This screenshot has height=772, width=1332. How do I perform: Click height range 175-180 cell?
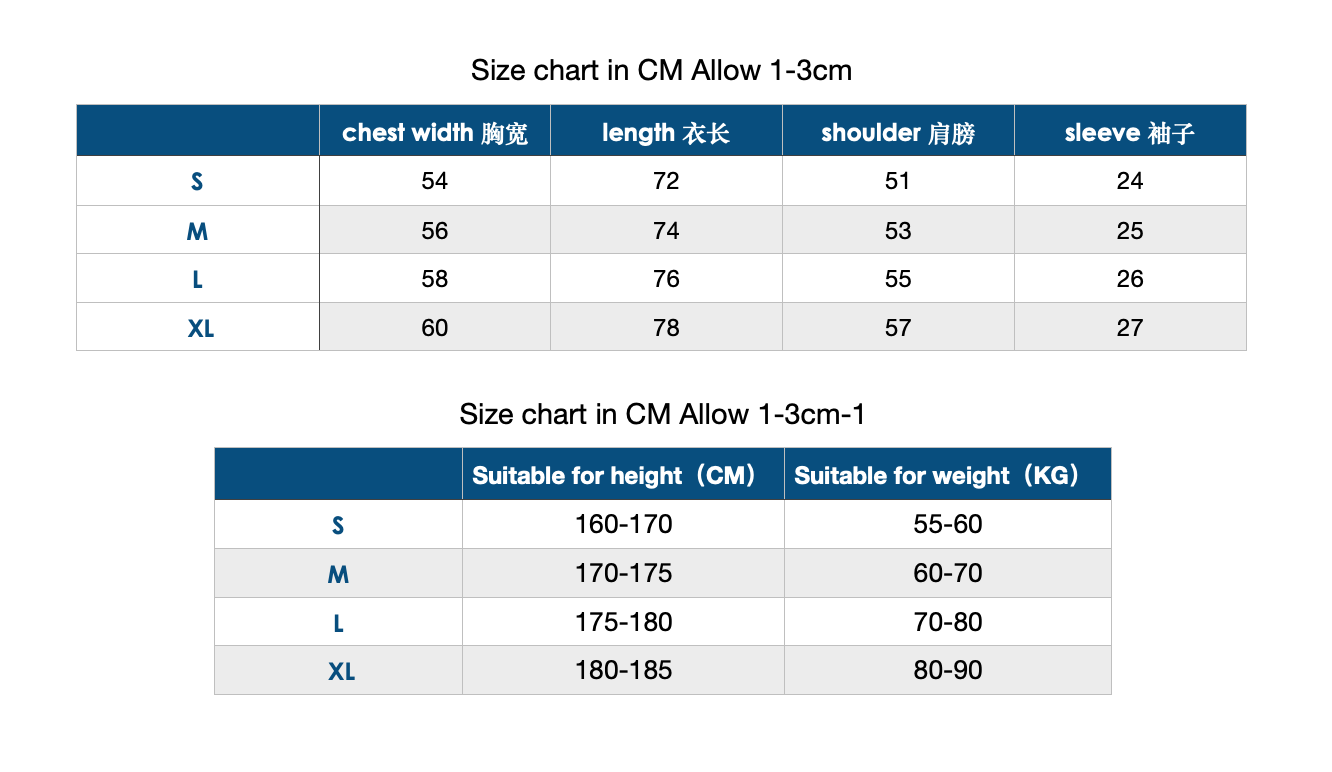pos(623,622)
